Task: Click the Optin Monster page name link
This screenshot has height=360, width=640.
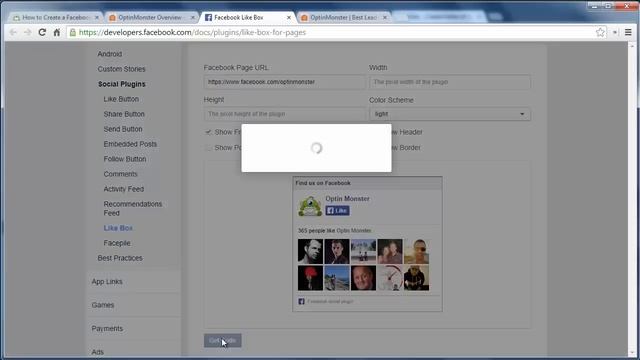Action: 347,199
